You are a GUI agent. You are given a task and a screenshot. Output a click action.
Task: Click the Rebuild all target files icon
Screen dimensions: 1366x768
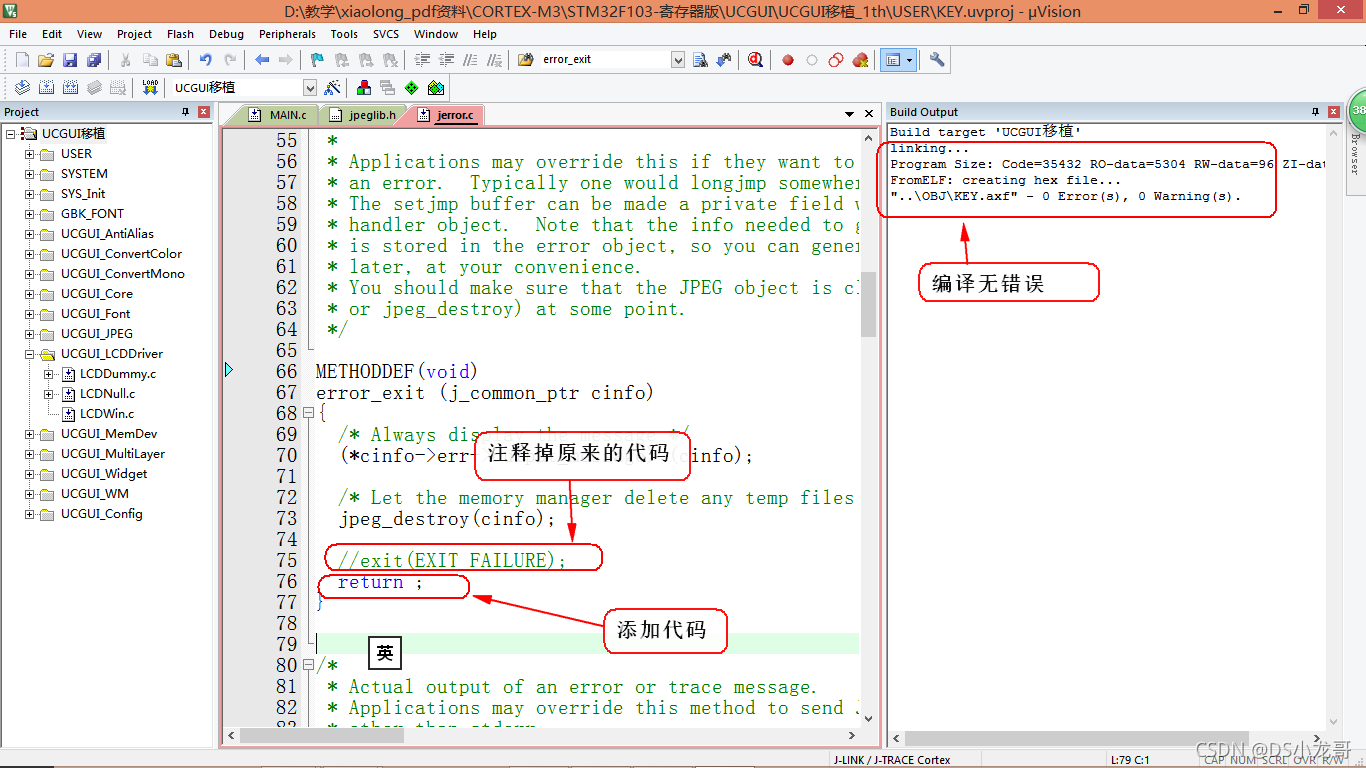70,87
